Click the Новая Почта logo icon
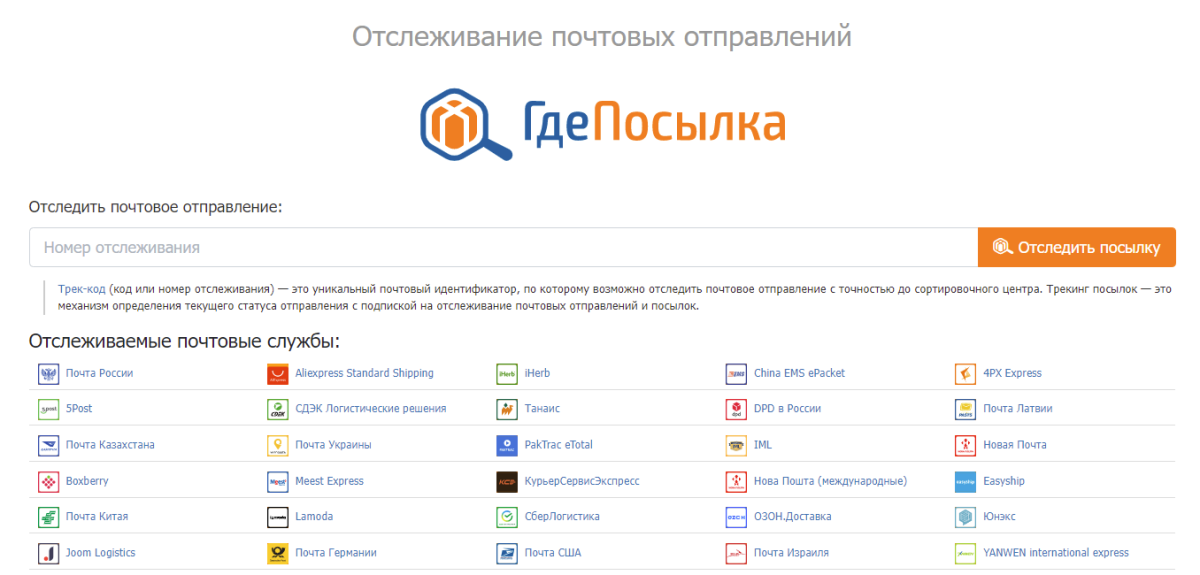The width and height of the screenshot is (1200, 575). click(x=966, y=445)
